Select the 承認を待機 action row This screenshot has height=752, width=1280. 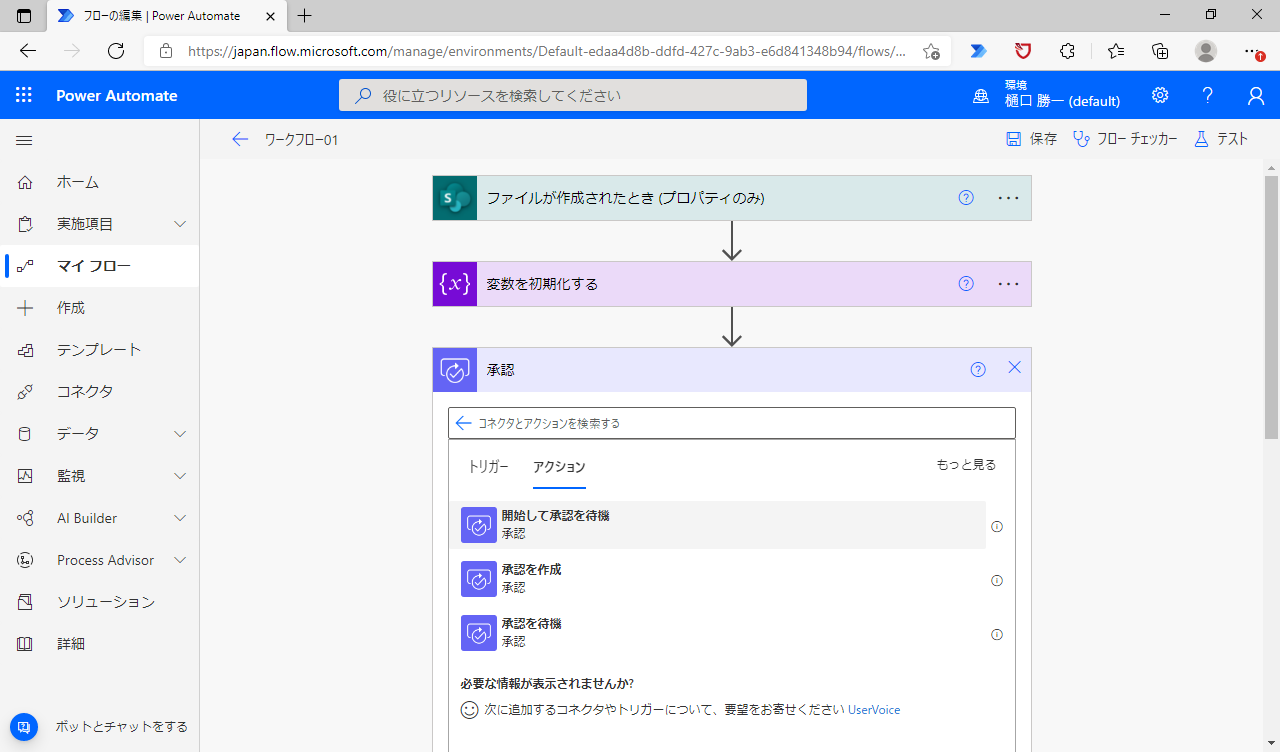coord(717,633)
